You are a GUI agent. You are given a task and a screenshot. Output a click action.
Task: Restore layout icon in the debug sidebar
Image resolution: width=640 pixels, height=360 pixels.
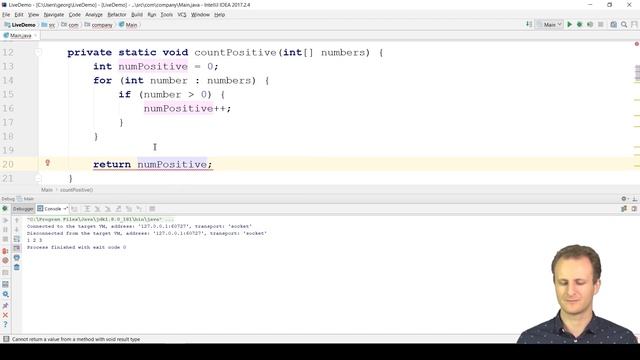pyautogui.click(x=5, y=284)
